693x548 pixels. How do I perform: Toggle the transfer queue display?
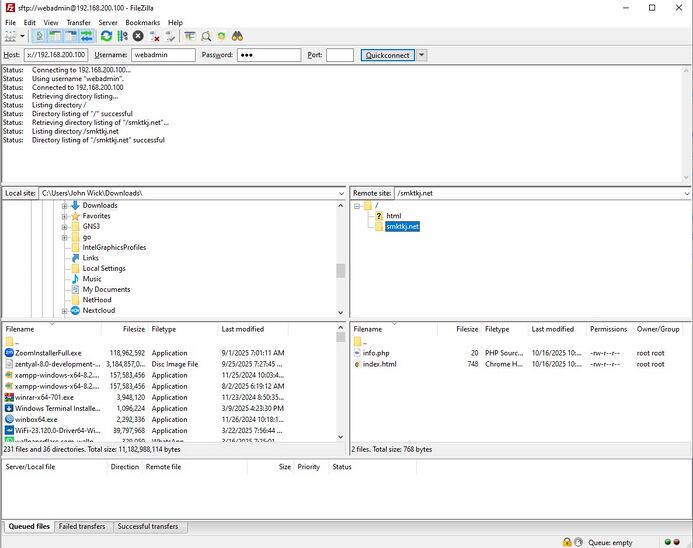point(88,36)
